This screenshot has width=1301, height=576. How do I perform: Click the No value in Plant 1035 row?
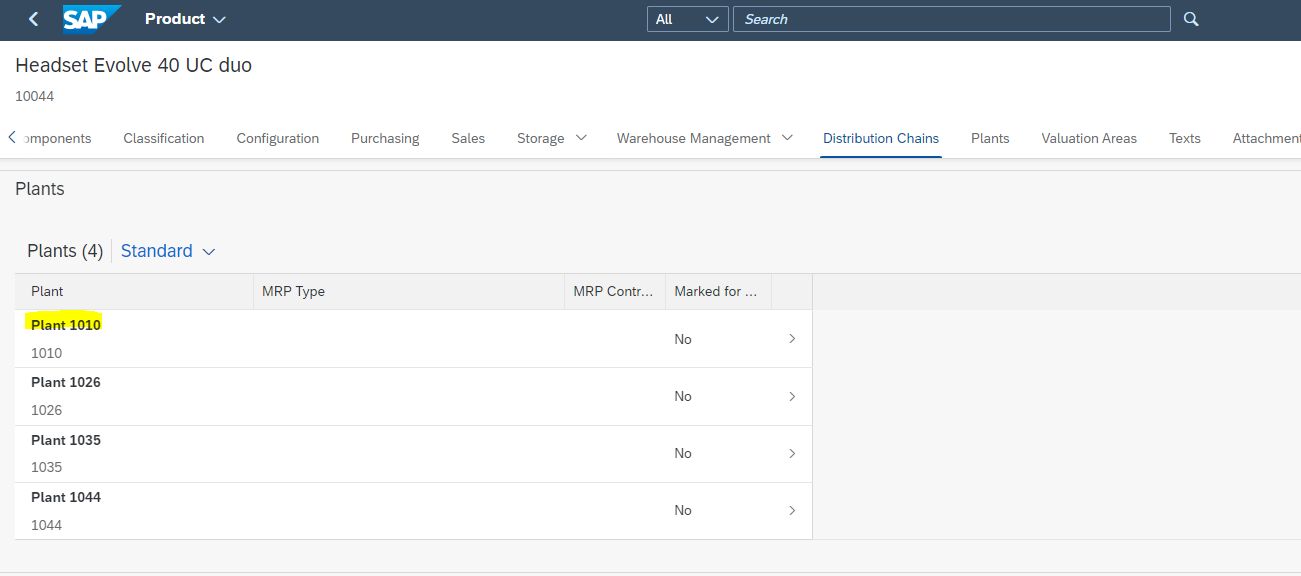(x=683, y=453)
